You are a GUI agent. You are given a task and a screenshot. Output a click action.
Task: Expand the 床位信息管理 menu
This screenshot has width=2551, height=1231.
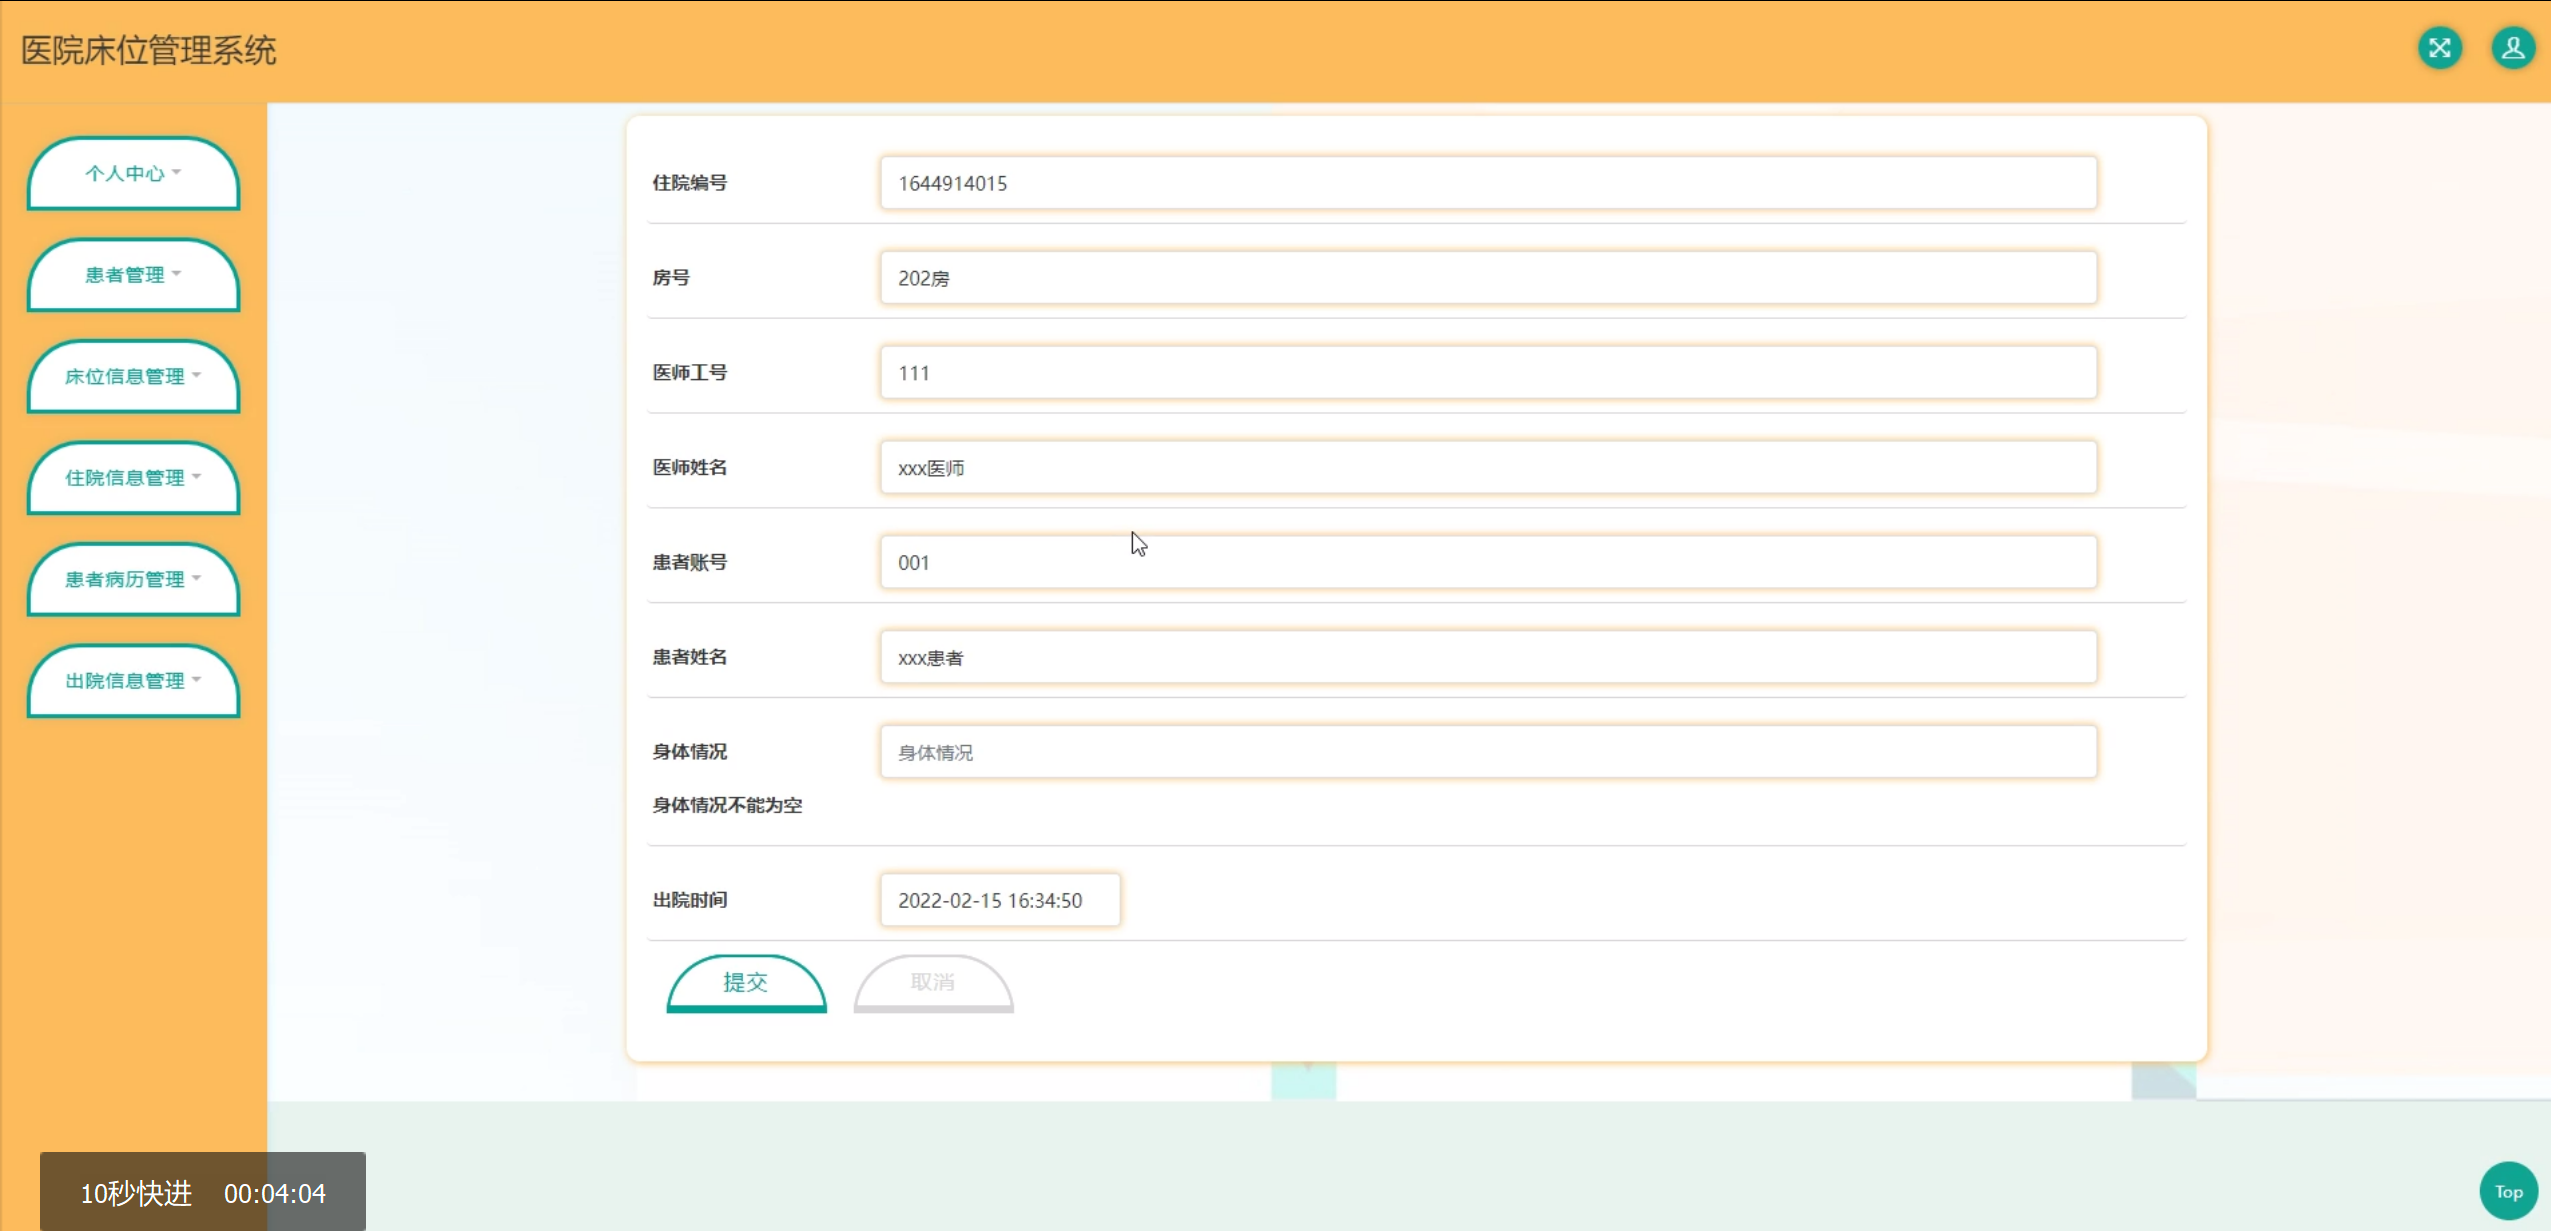pos(133,377)
